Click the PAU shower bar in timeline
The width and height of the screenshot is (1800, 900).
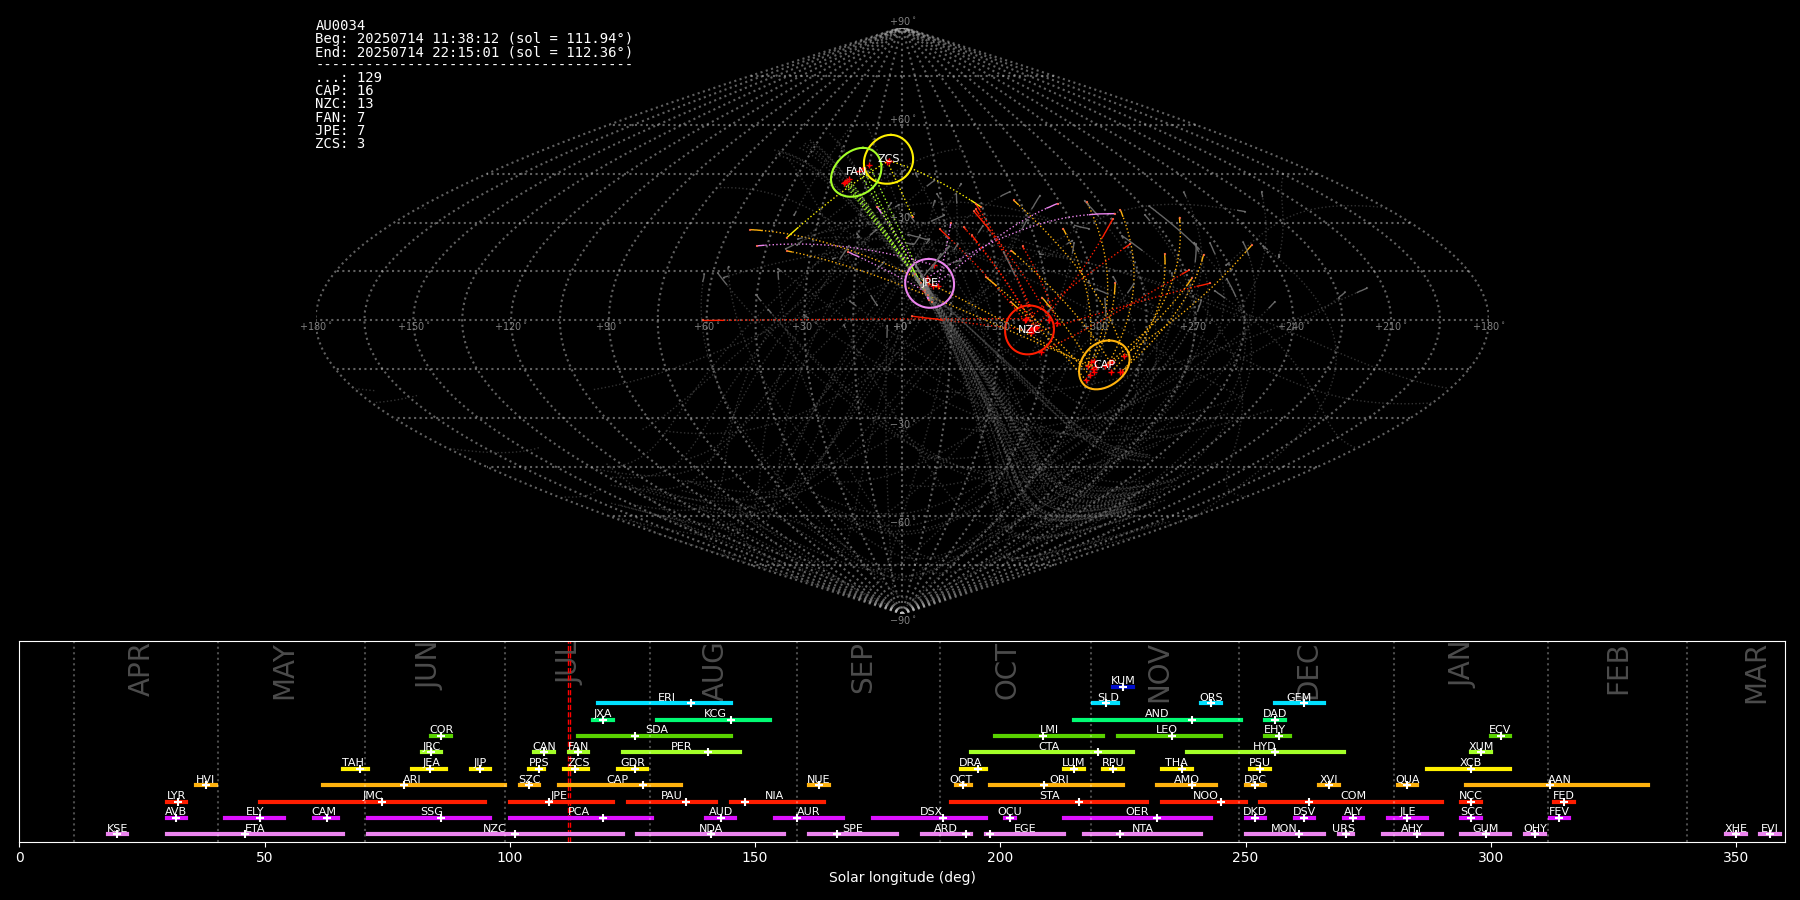672,802
